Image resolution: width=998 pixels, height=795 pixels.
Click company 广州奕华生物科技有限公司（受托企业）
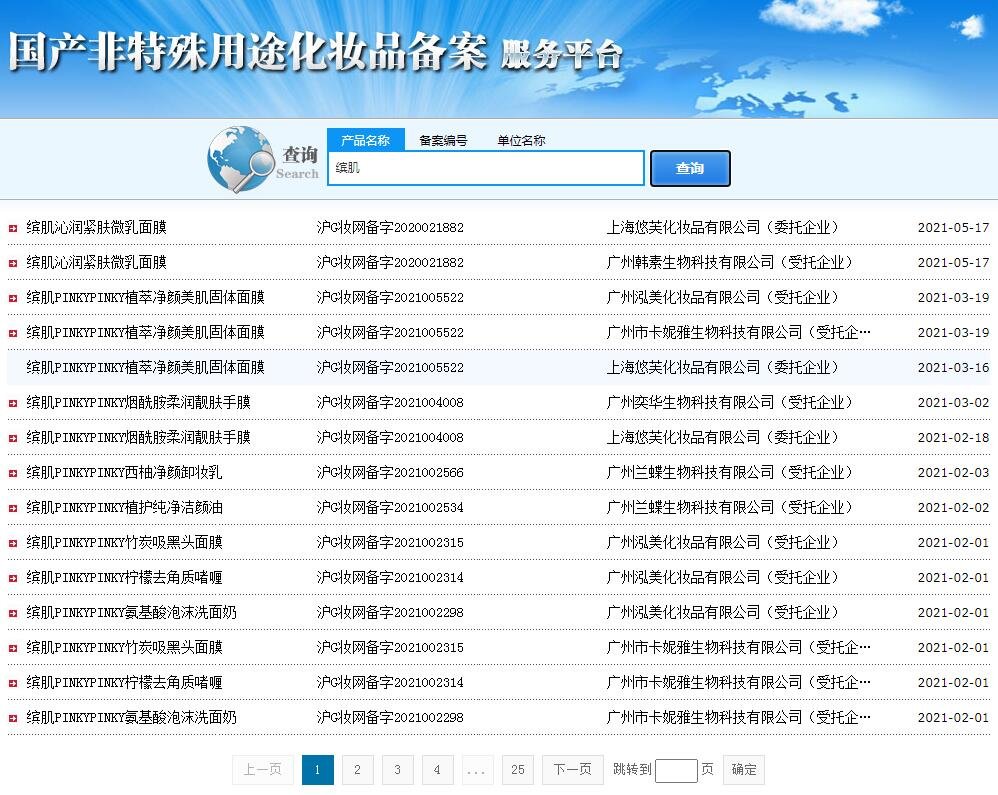pos(729,402)
